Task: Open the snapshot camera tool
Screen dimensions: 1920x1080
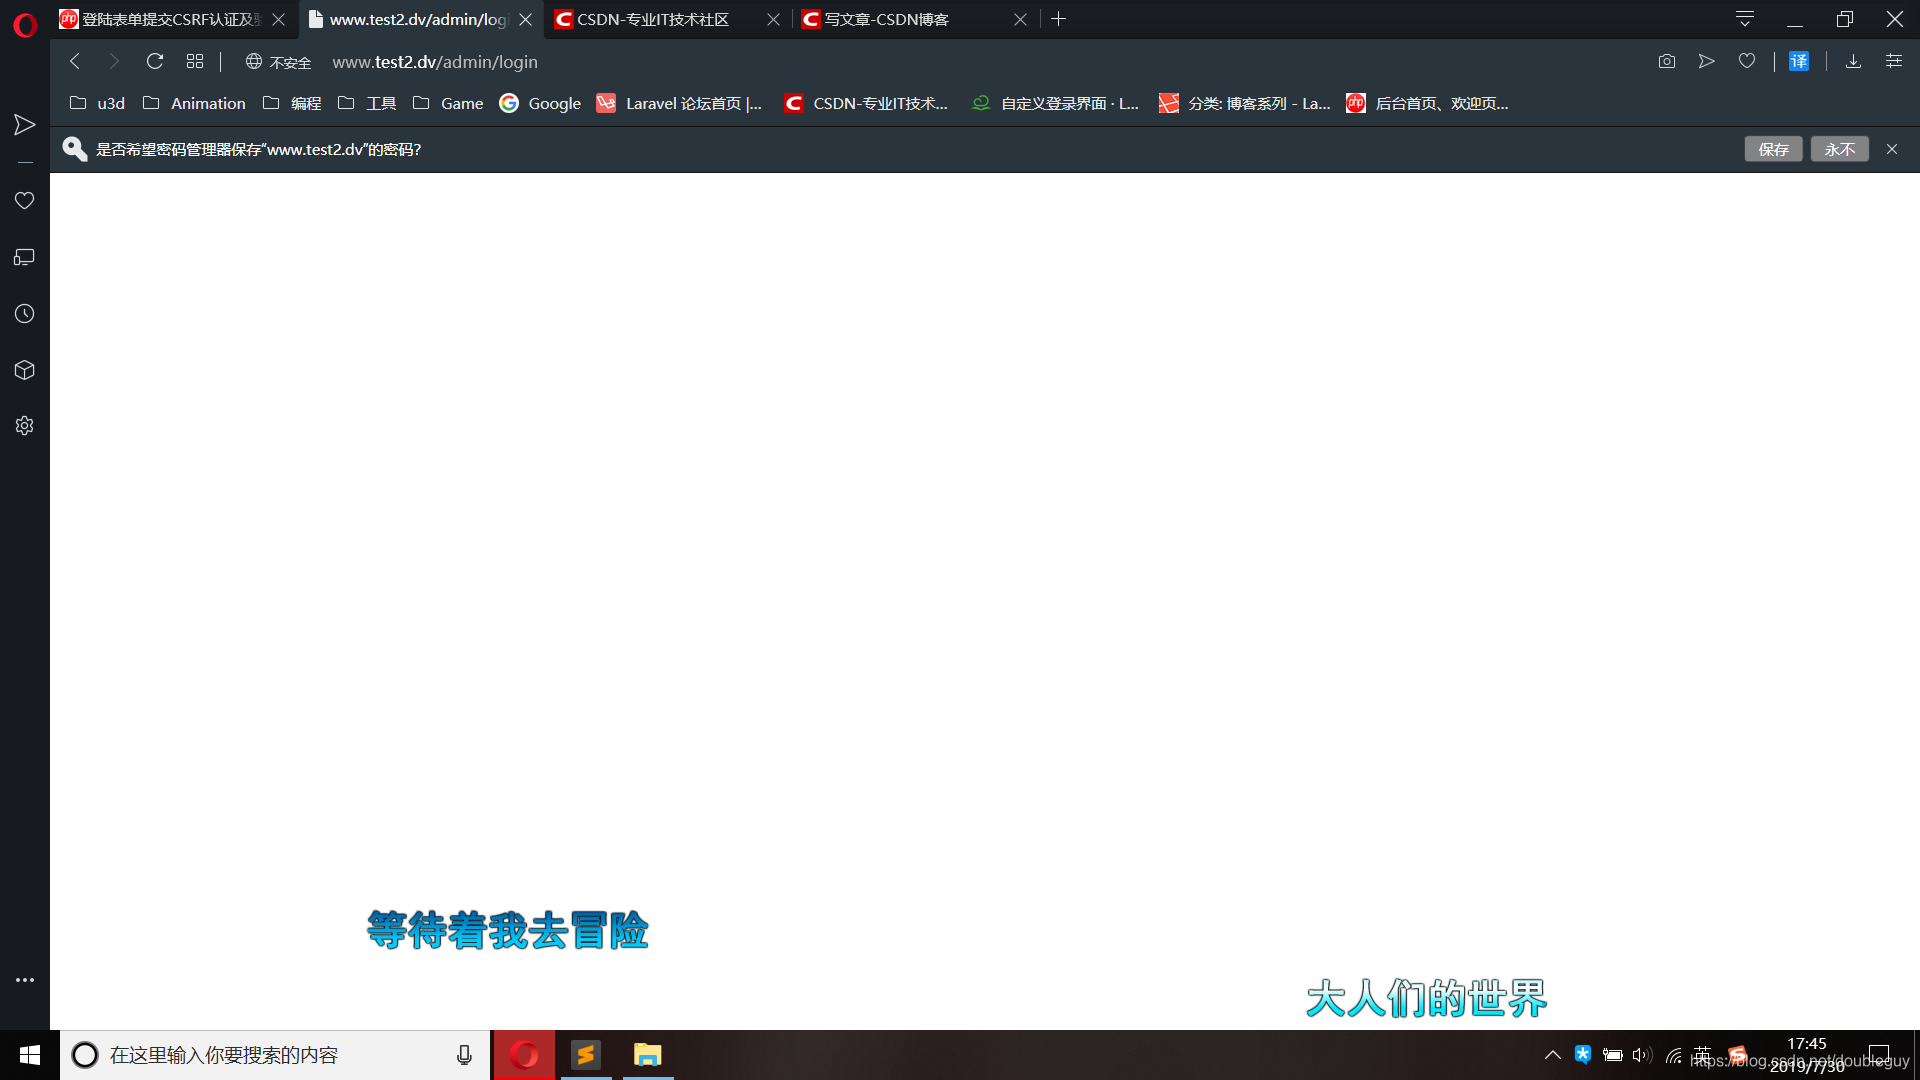Action: pyautogui.click(x=1666, y=62)
